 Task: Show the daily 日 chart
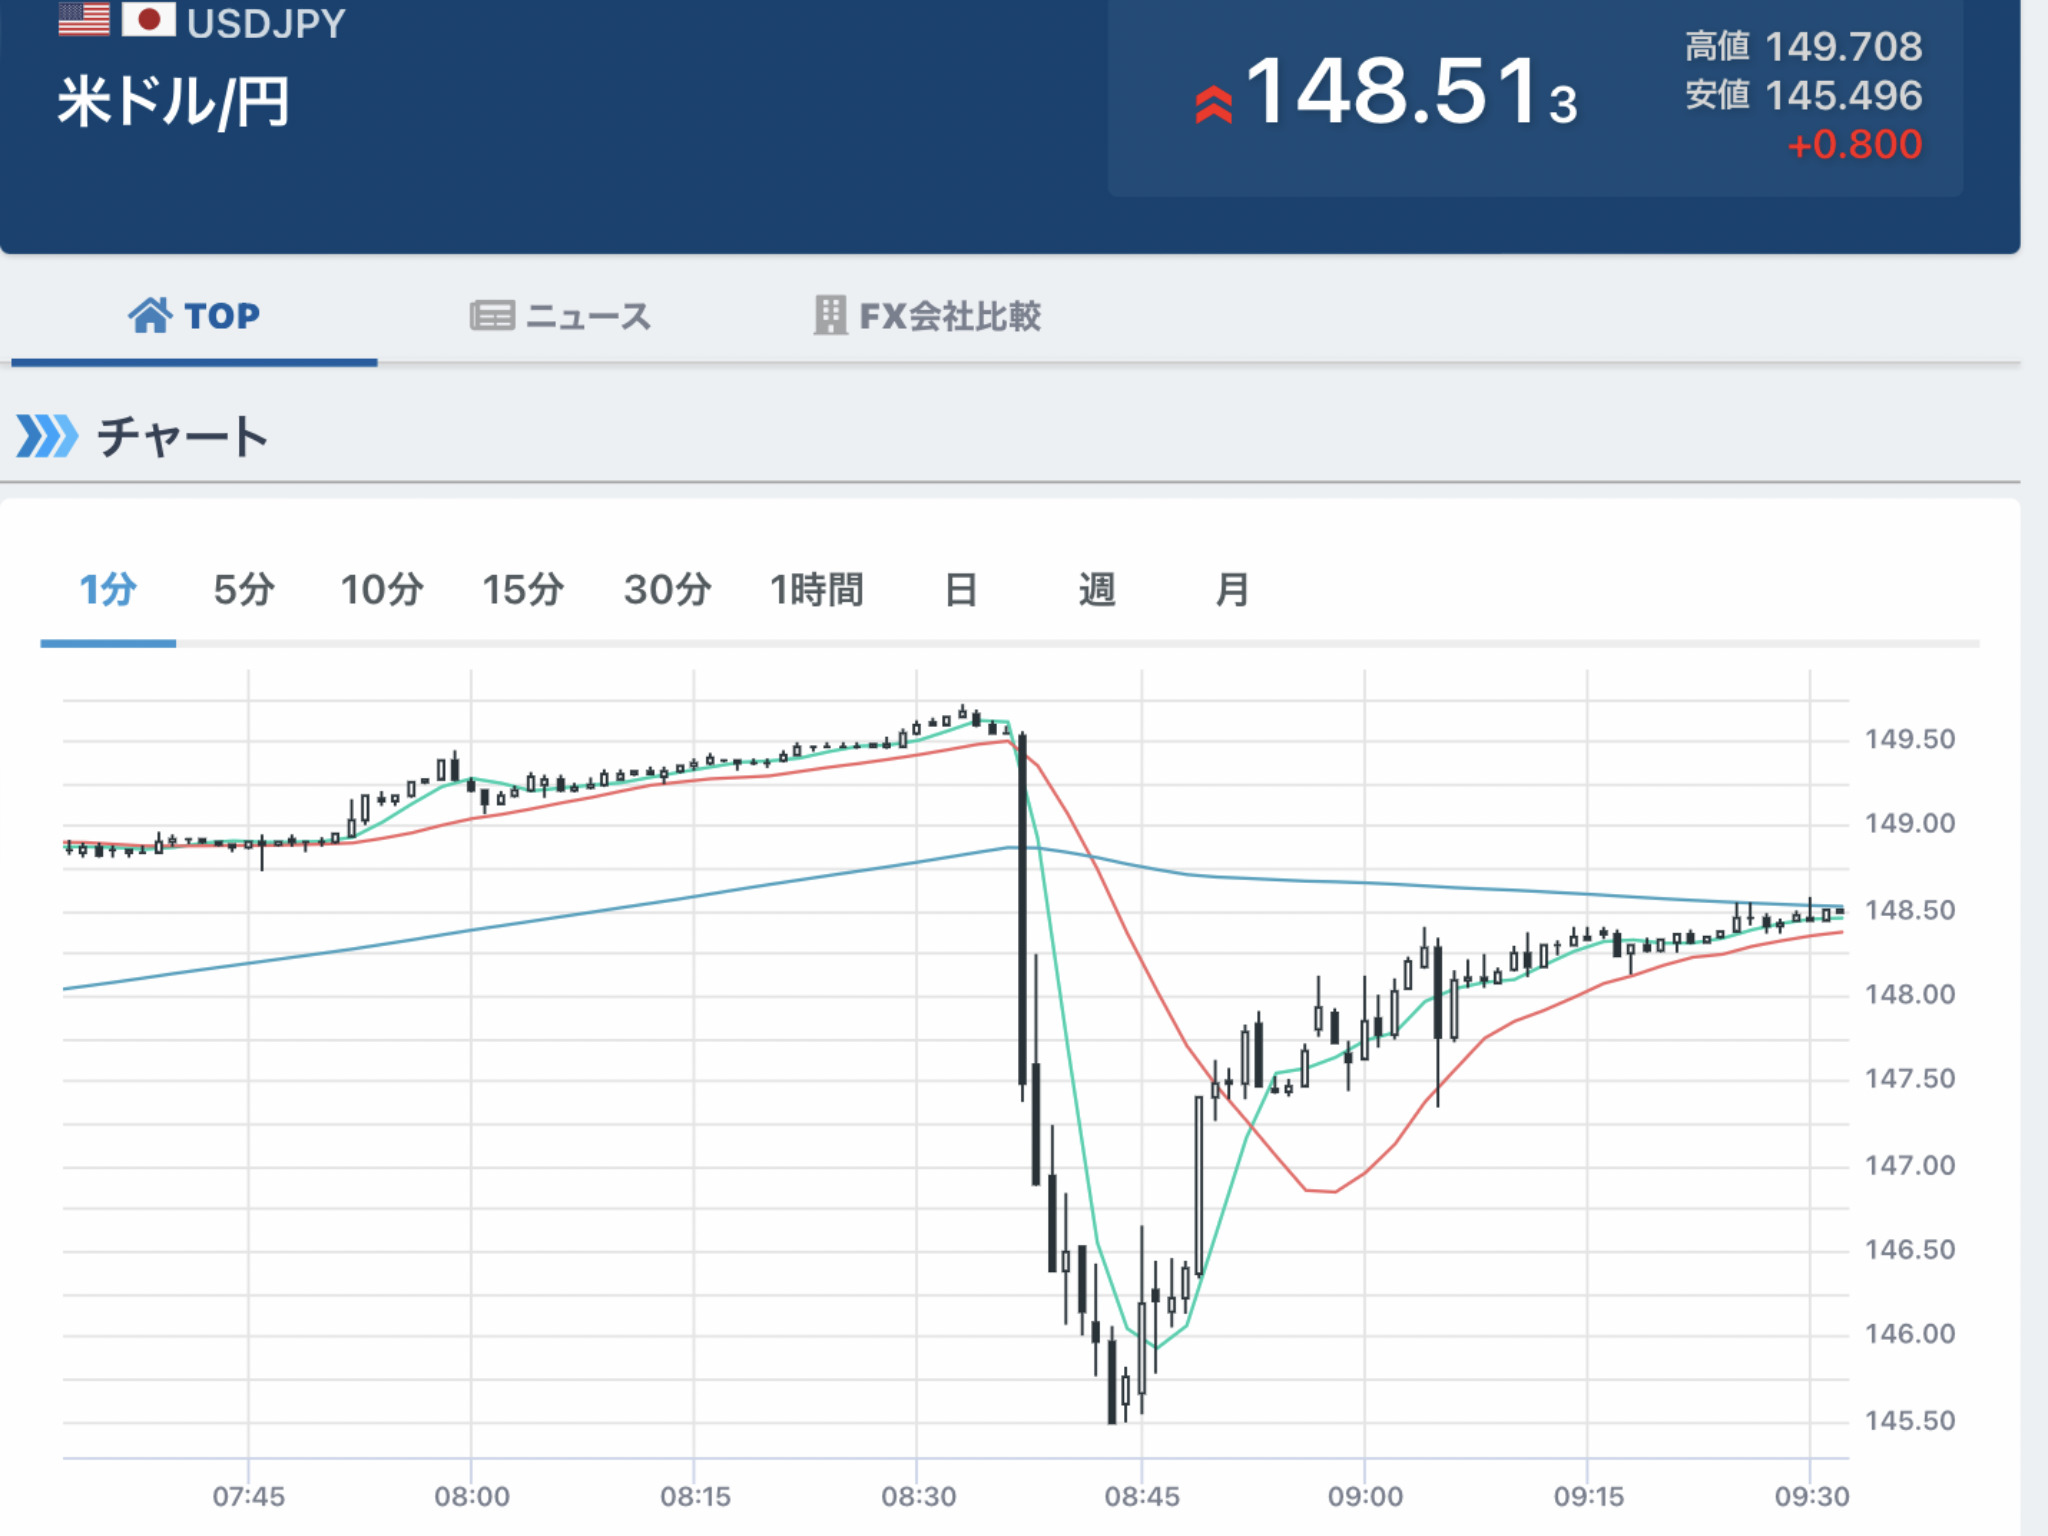pyautogui.click(x=960, y=590)
